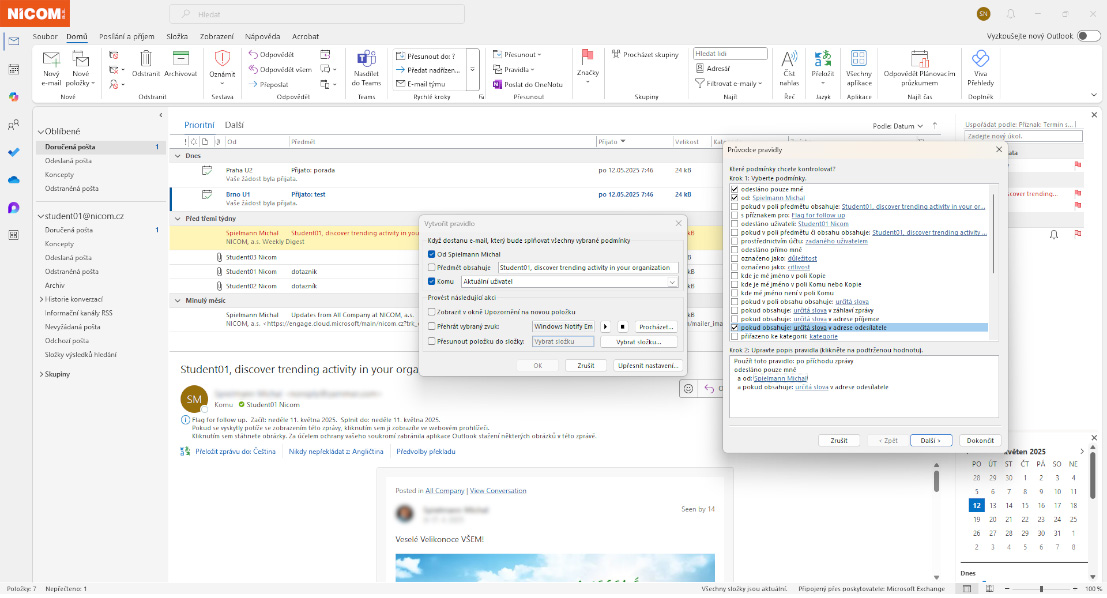Open the Calendar icon in left sidebar
This screenshot has width=1107, height=598.
(x=13, y=69)
